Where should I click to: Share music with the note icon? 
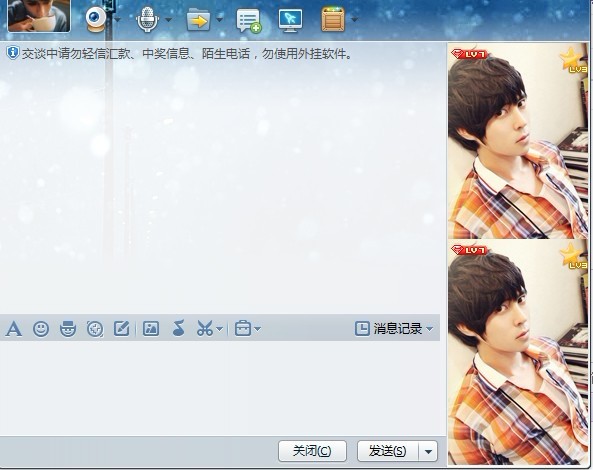tap(178, 328)
